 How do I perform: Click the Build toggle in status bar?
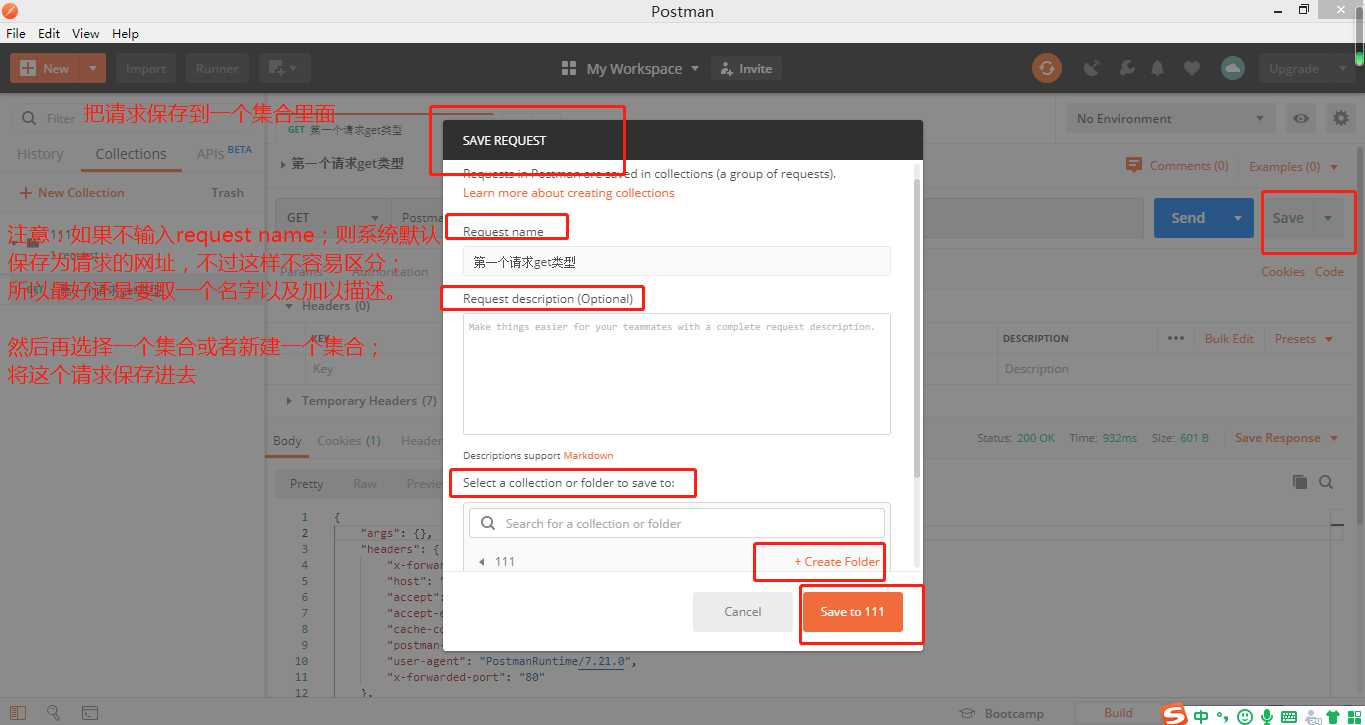1118,713
